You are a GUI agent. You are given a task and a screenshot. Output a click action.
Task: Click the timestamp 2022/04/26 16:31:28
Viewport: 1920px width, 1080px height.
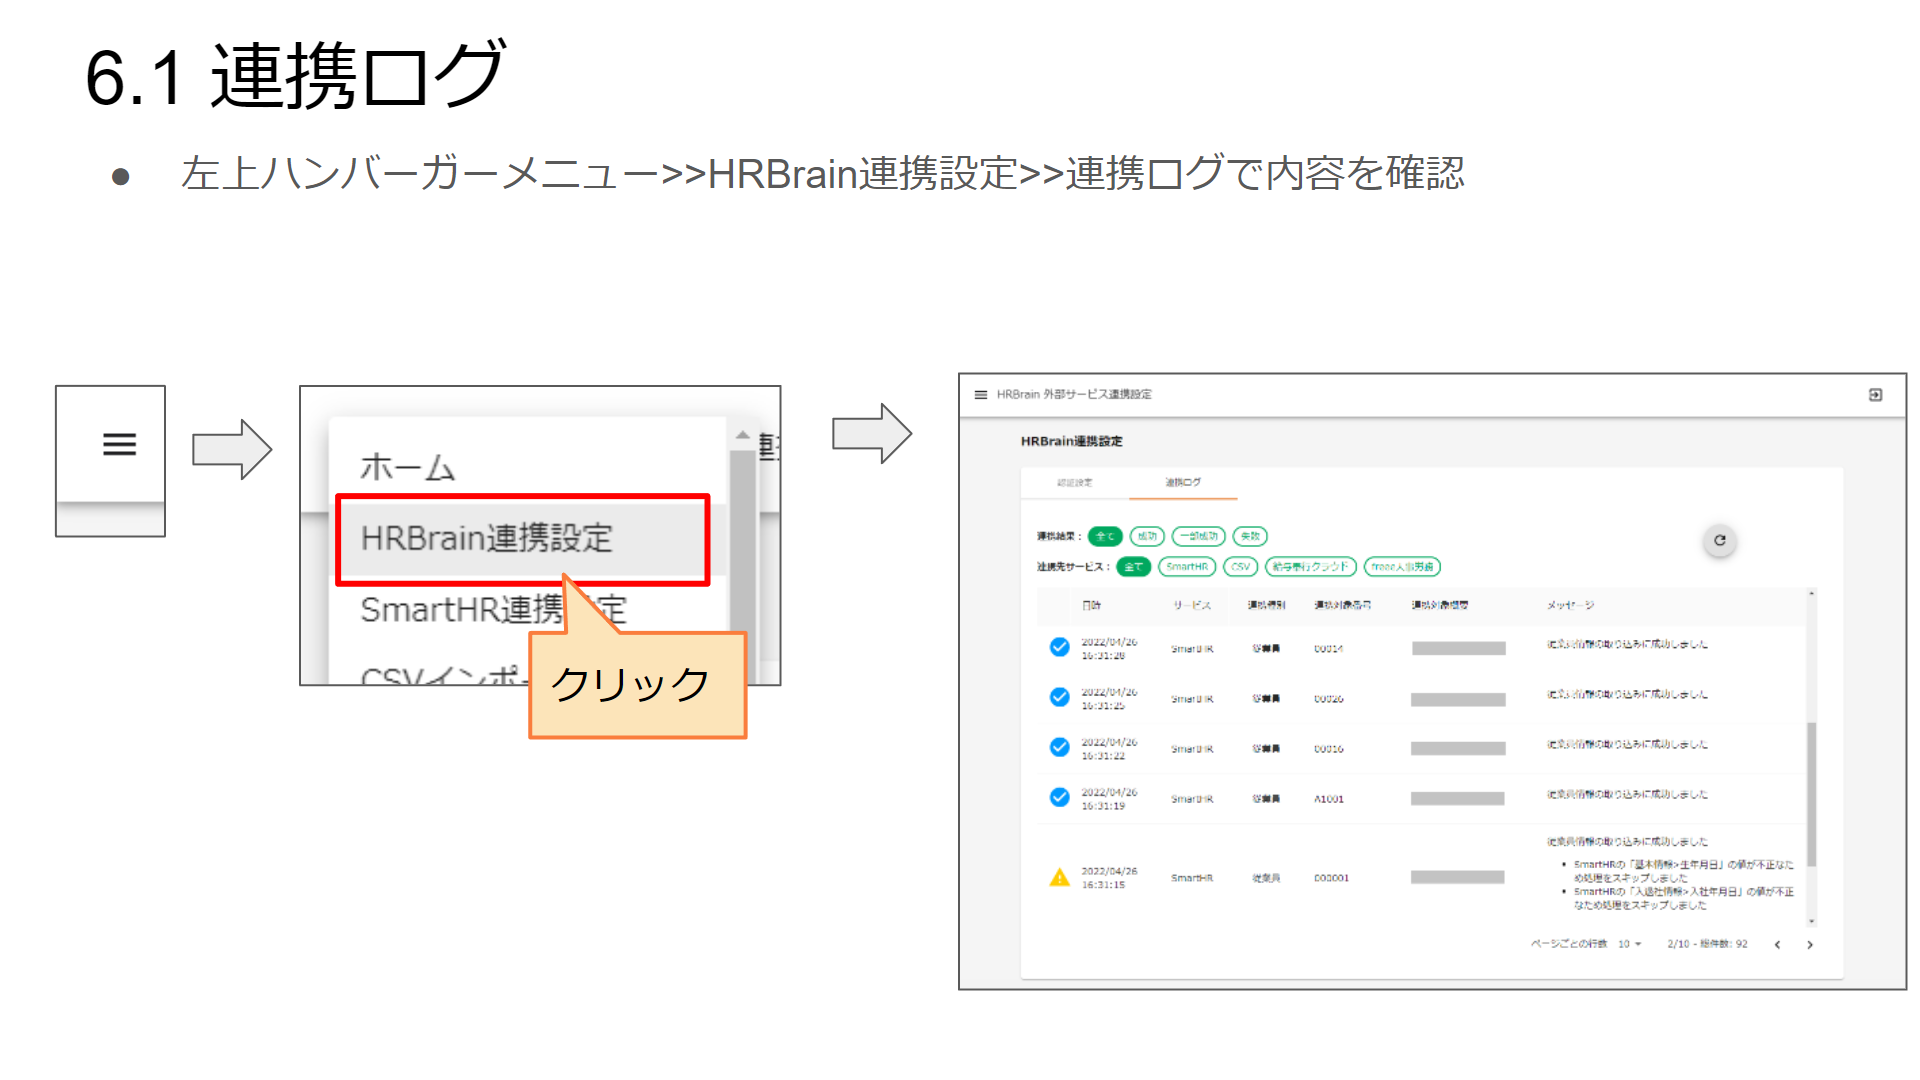1109,649
